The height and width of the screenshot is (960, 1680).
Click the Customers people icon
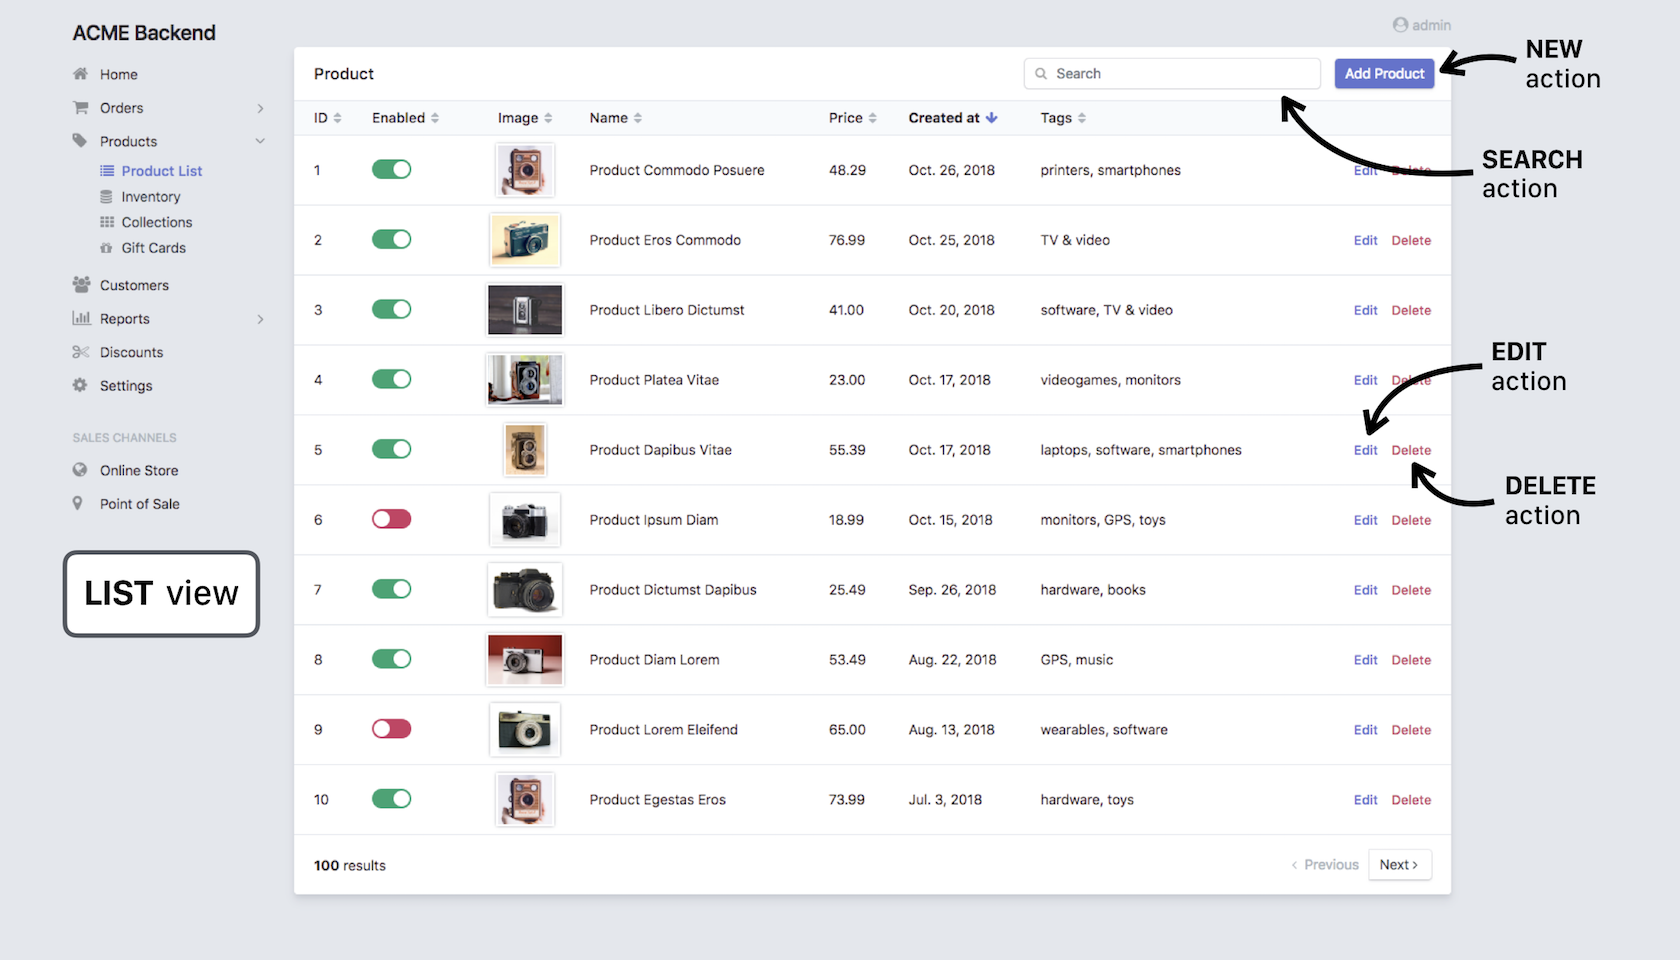[81, 285]
